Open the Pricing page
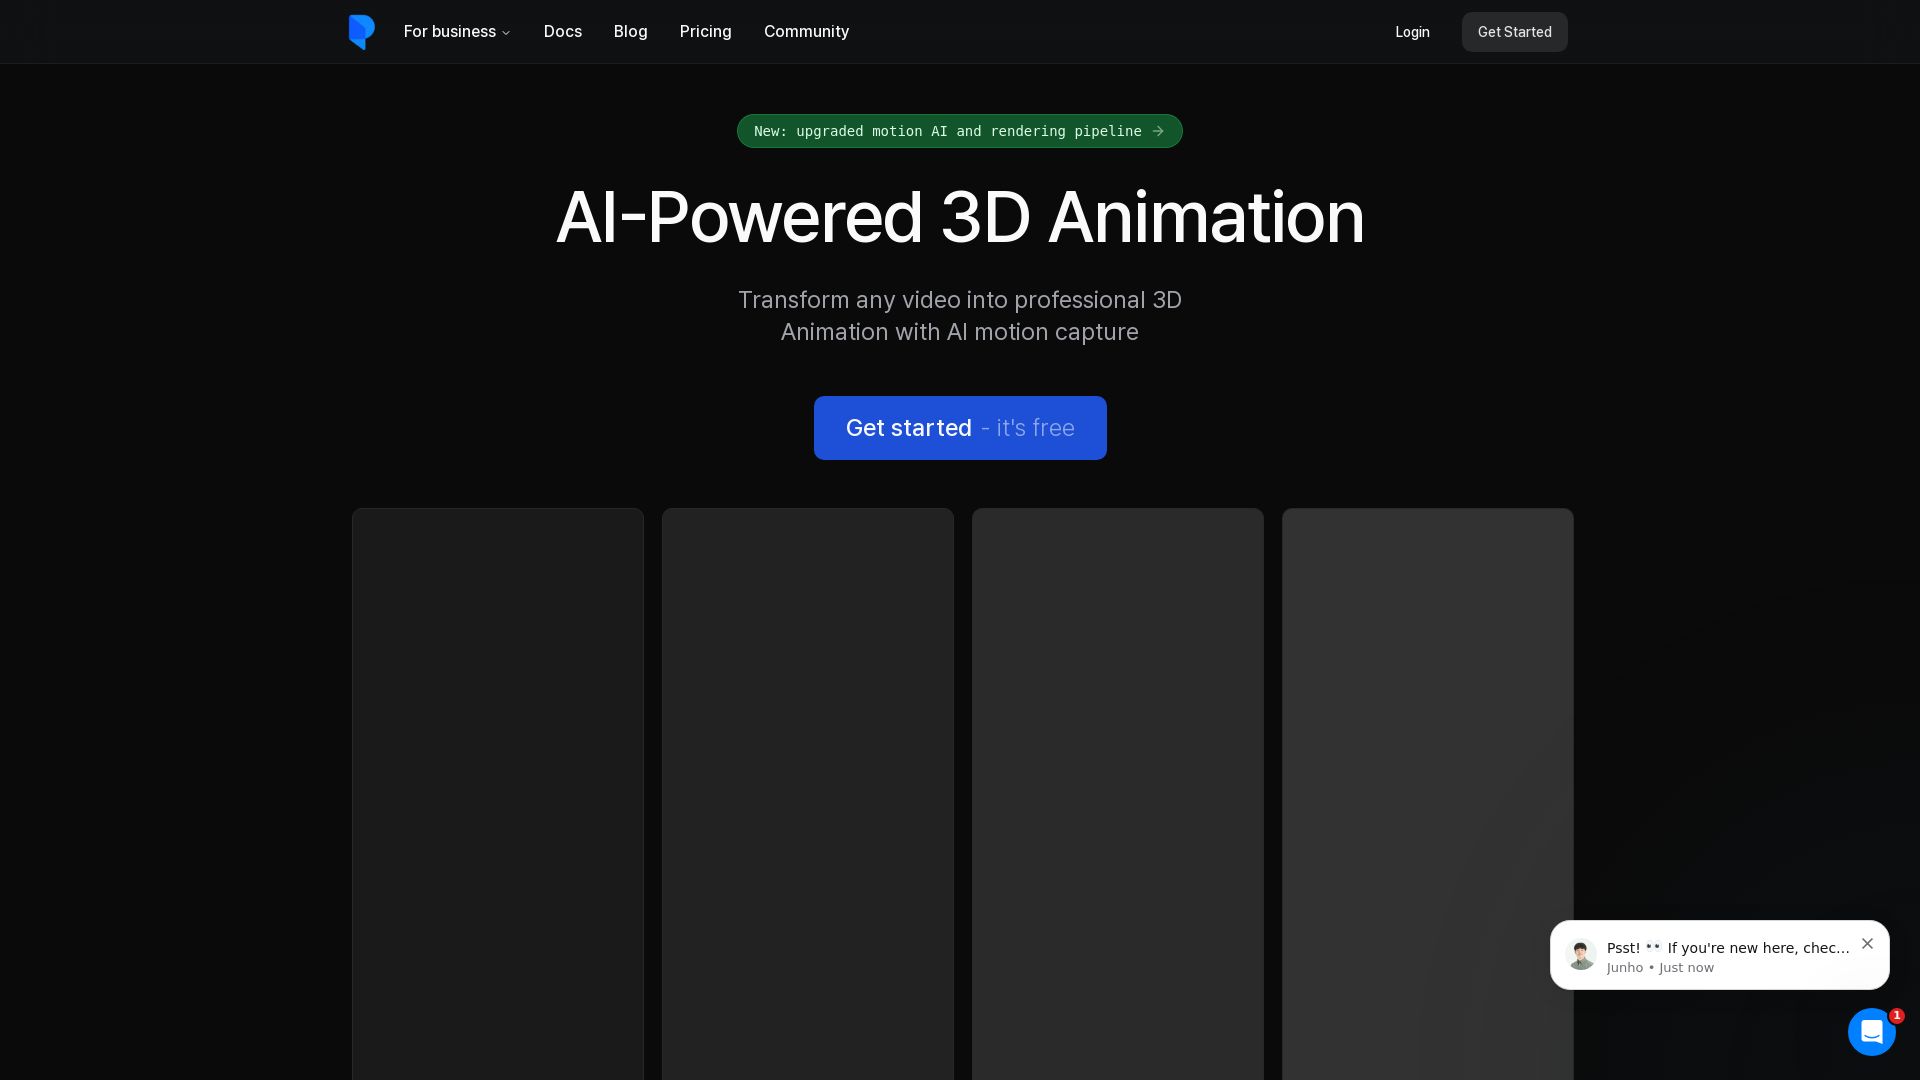The width and height of the screenshot is (1920, 1080). pyautogui.click(x=705, y=32)
